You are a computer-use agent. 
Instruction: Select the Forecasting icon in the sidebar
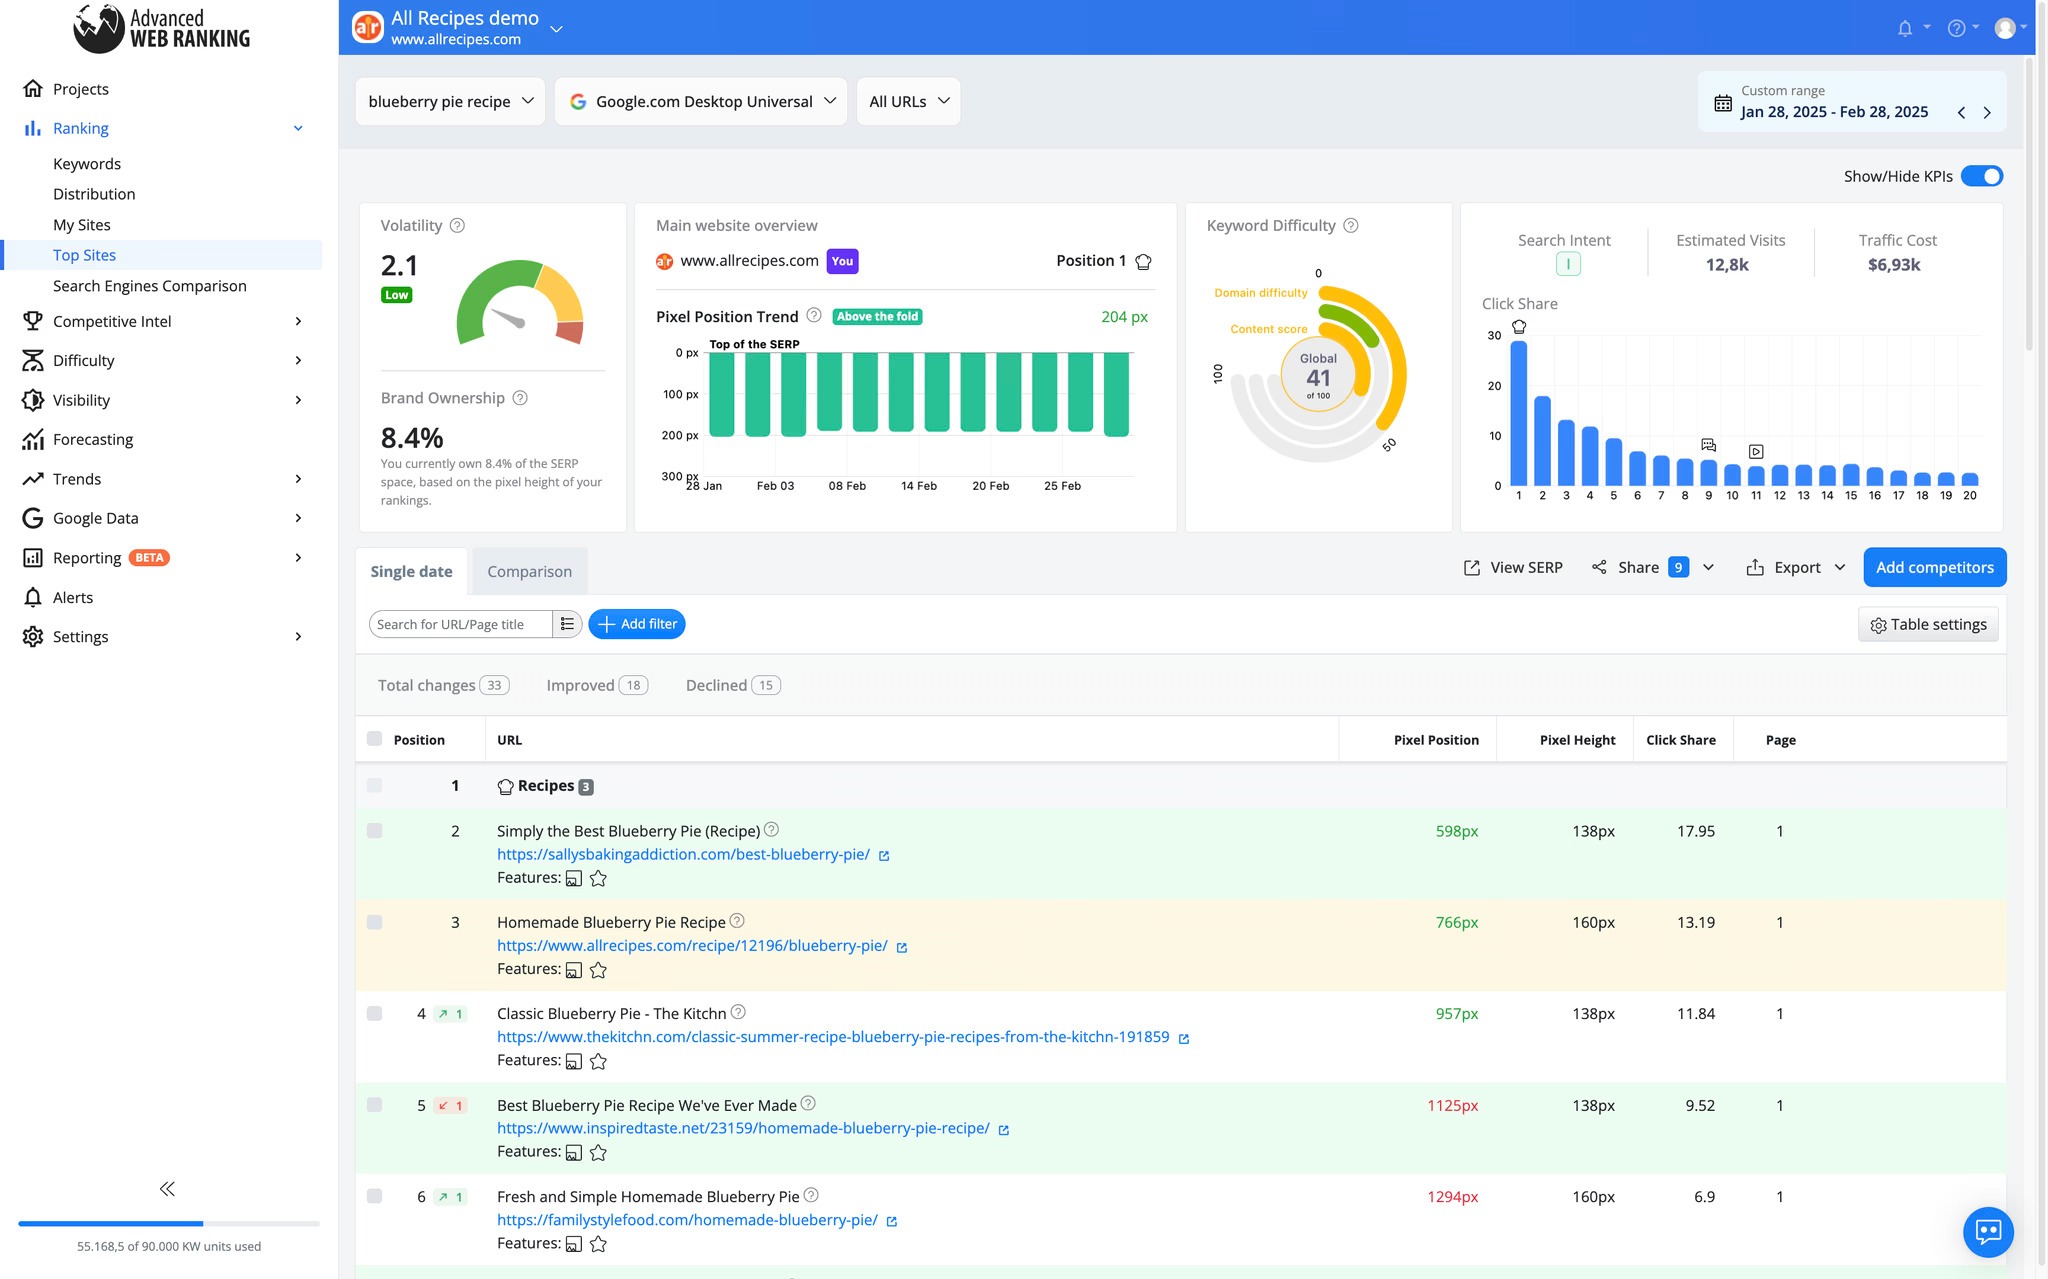coord(31,439)
